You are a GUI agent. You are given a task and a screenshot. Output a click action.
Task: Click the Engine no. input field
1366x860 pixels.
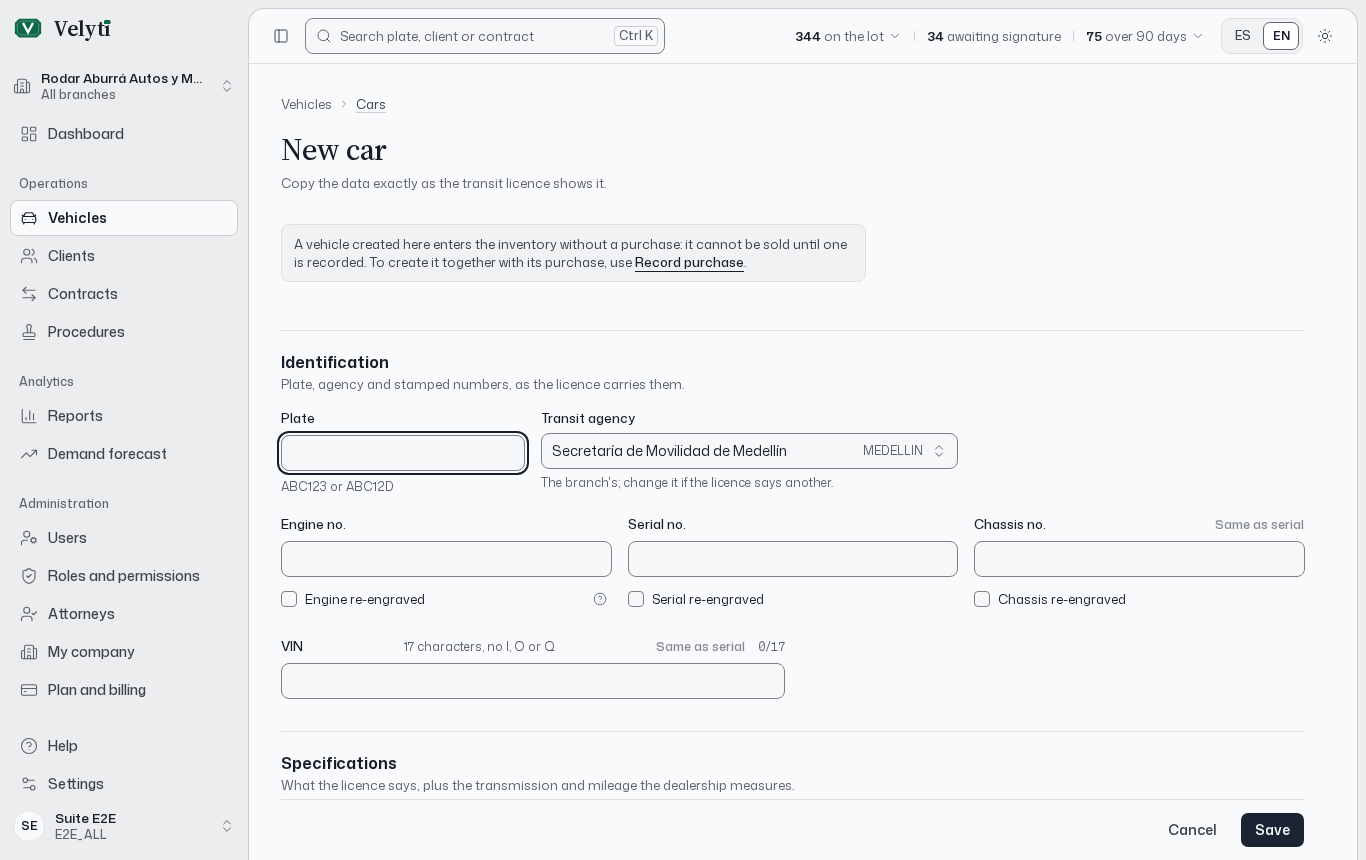point(446,559)
